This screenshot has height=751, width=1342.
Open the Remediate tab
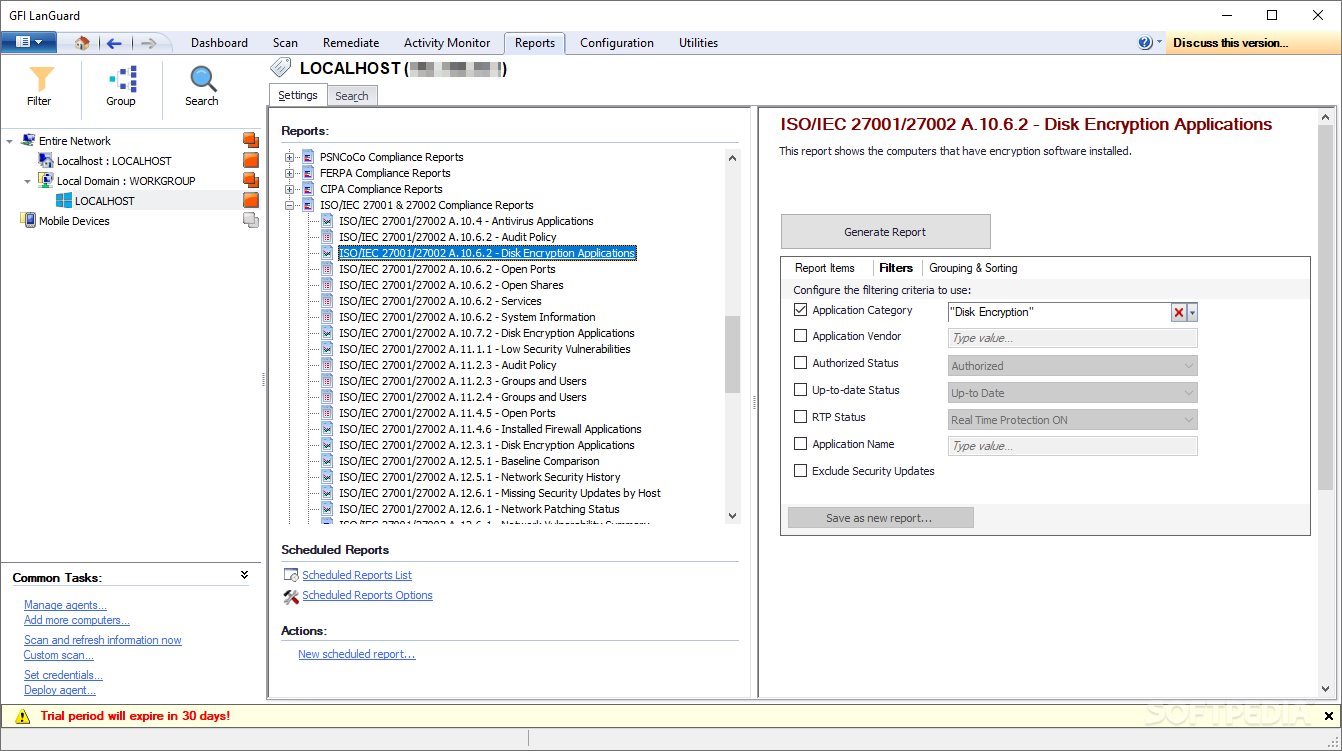click(x=351, y=43)
